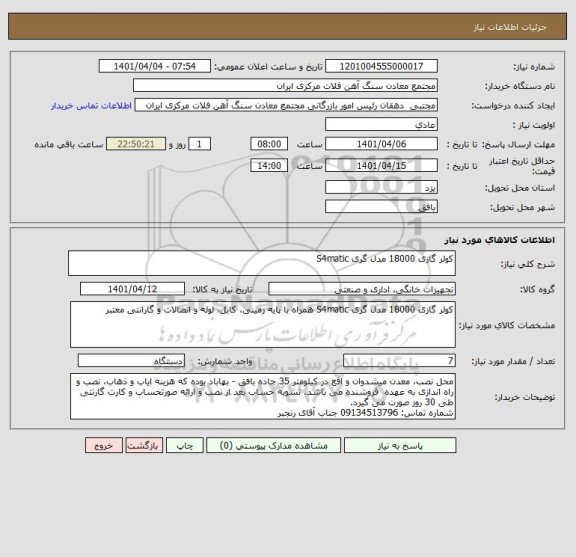Select the شماره نیاز field 1201004555000017
This screenshot has height=557, width=576.
(x=381, y=66)
